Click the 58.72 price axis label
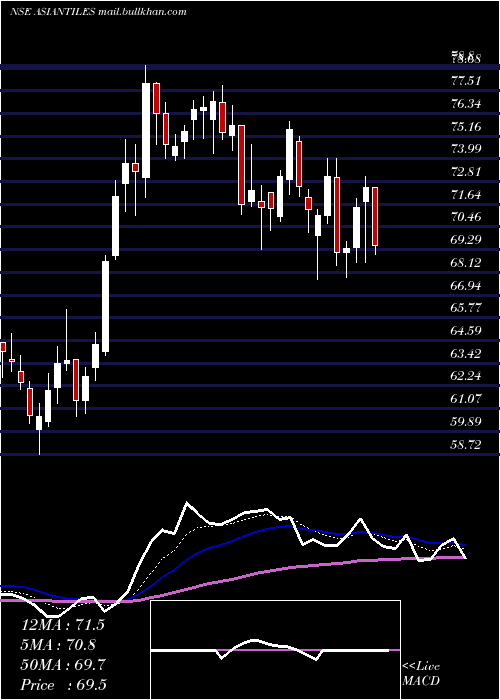Image resolution: width=500 pixels, height=700 pixels. point(466,444)
